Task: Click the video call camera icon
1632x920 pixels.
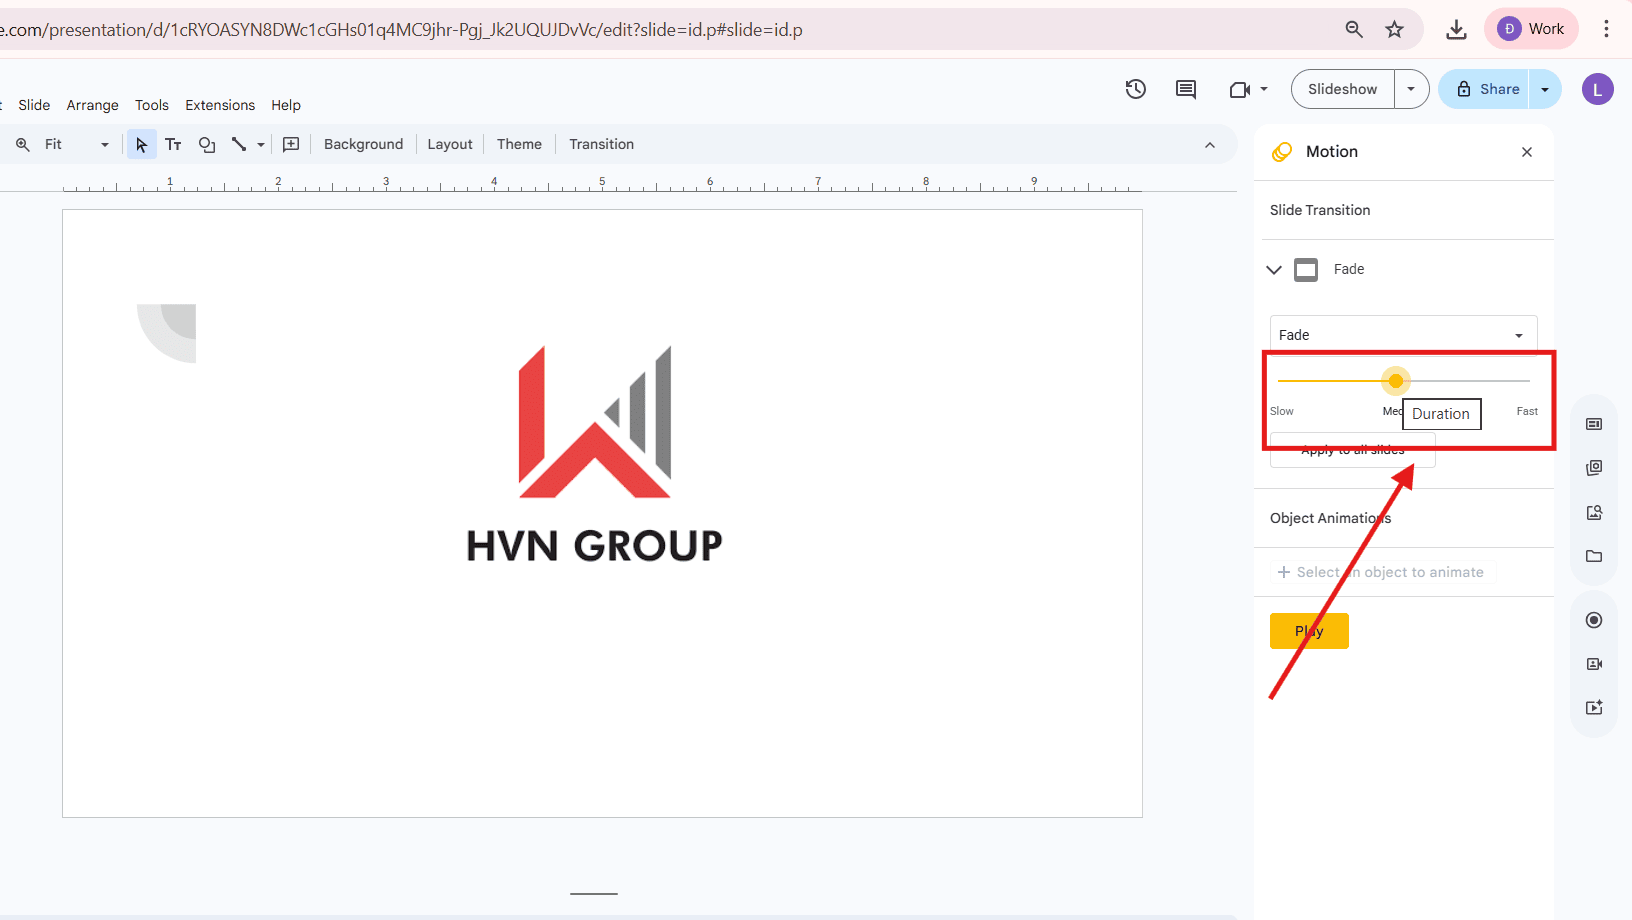Action: (x=1240, y=90)
